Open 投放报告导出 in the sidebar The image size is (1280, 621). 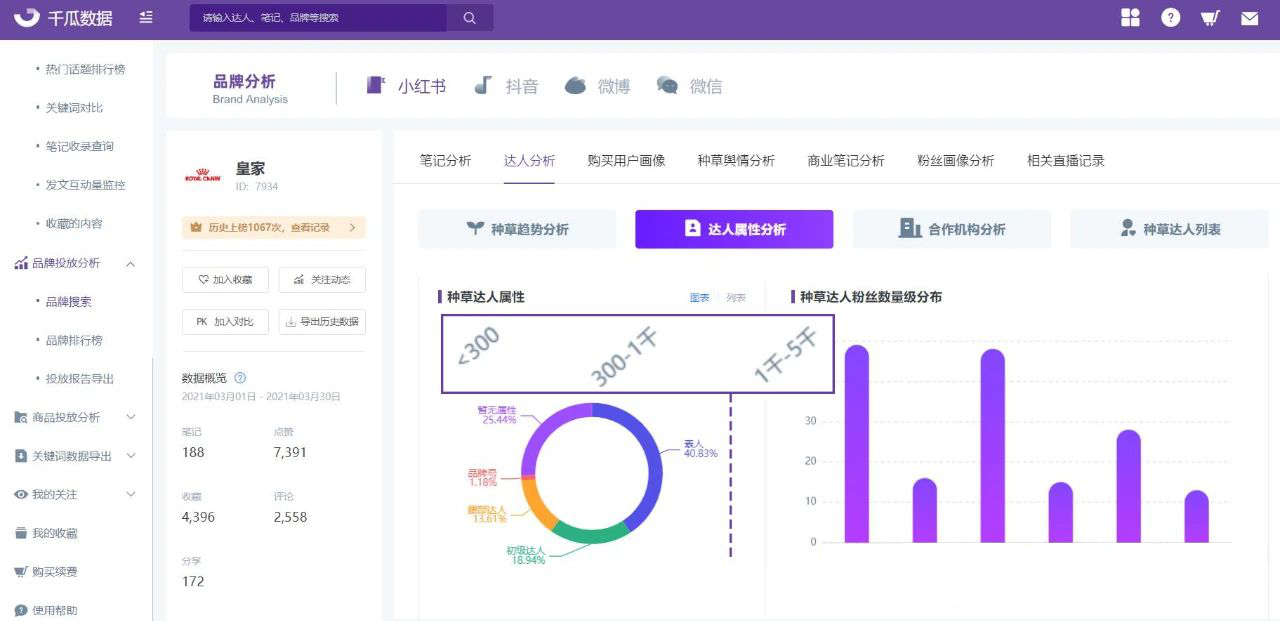tap(80, 379)
